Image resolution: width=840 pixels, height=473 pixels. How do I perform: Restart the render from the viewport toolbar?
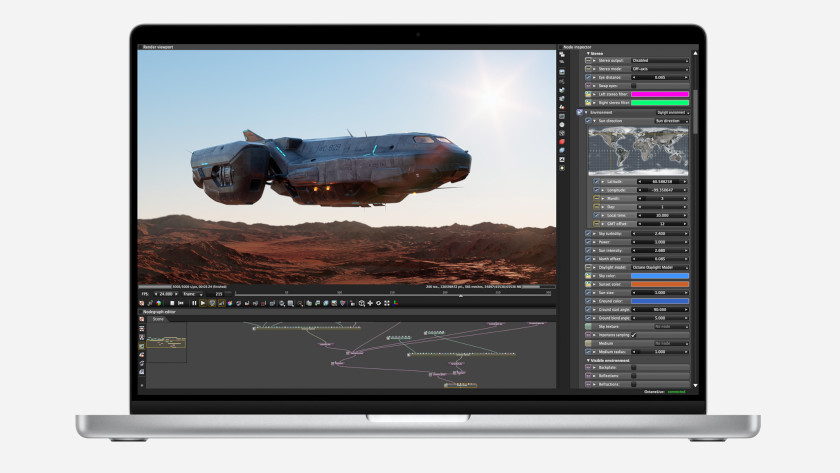(181, 303)
